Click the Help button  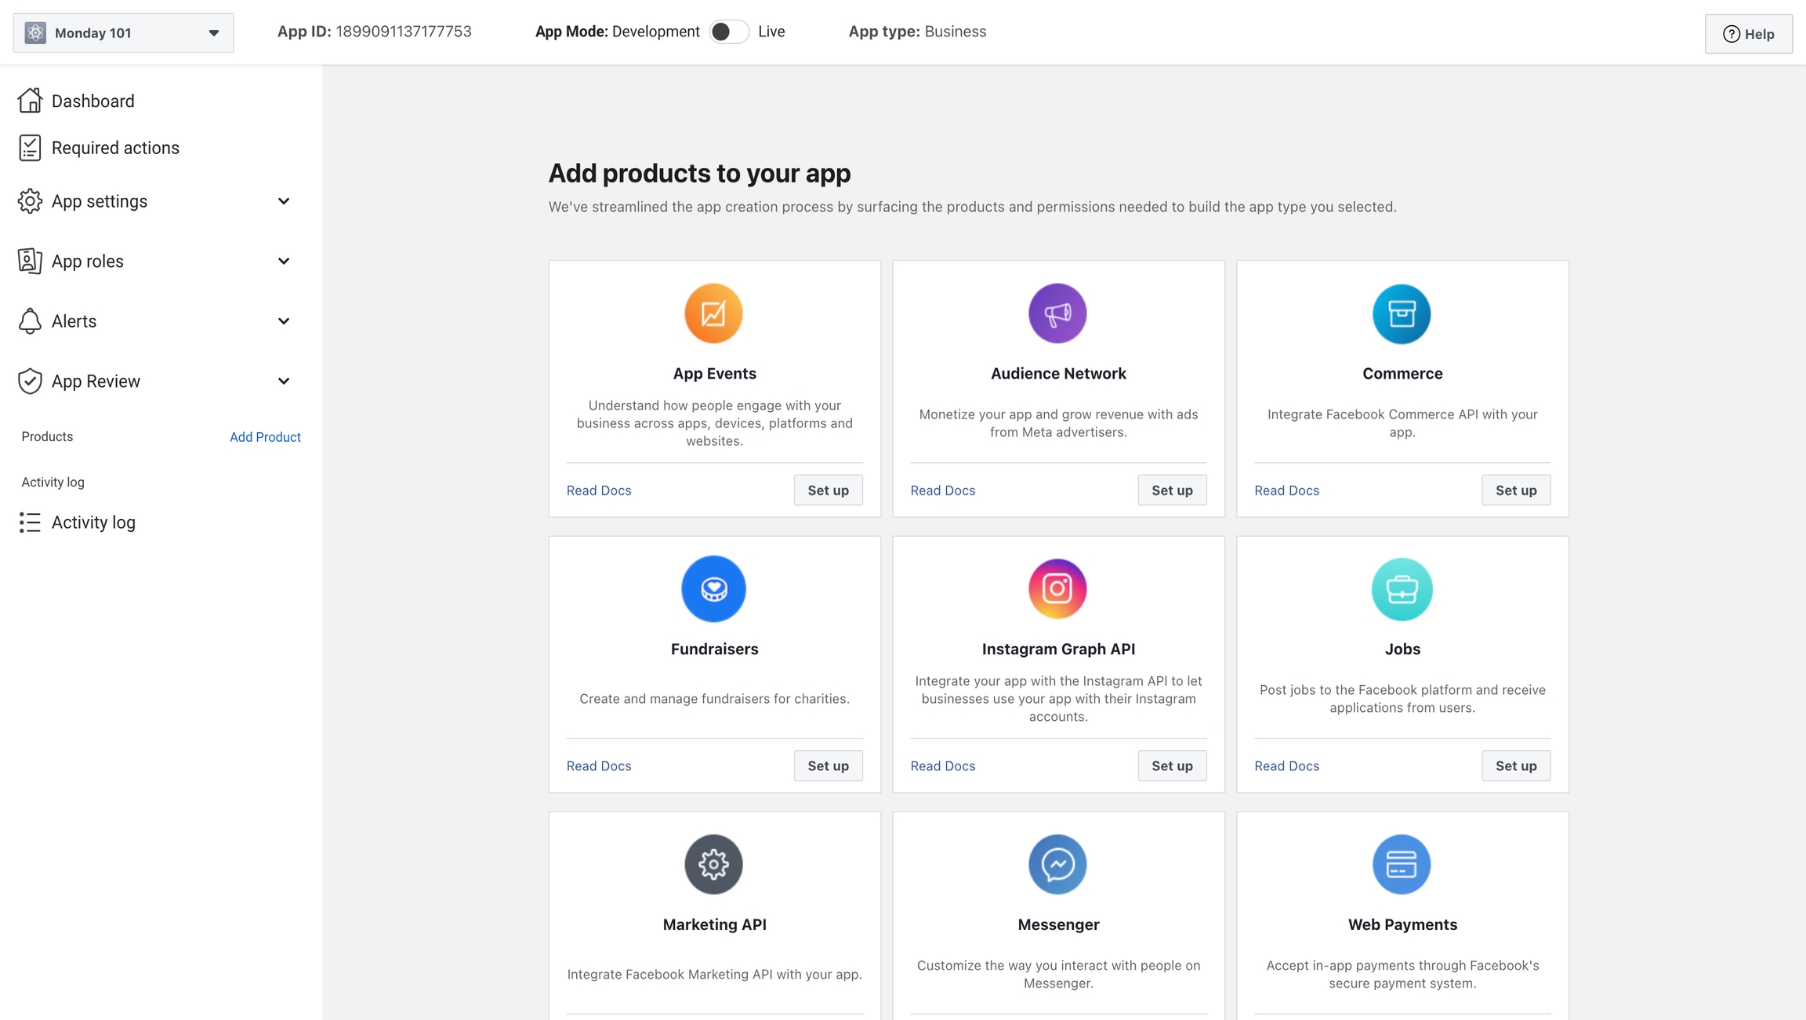tap(1748, 33)
